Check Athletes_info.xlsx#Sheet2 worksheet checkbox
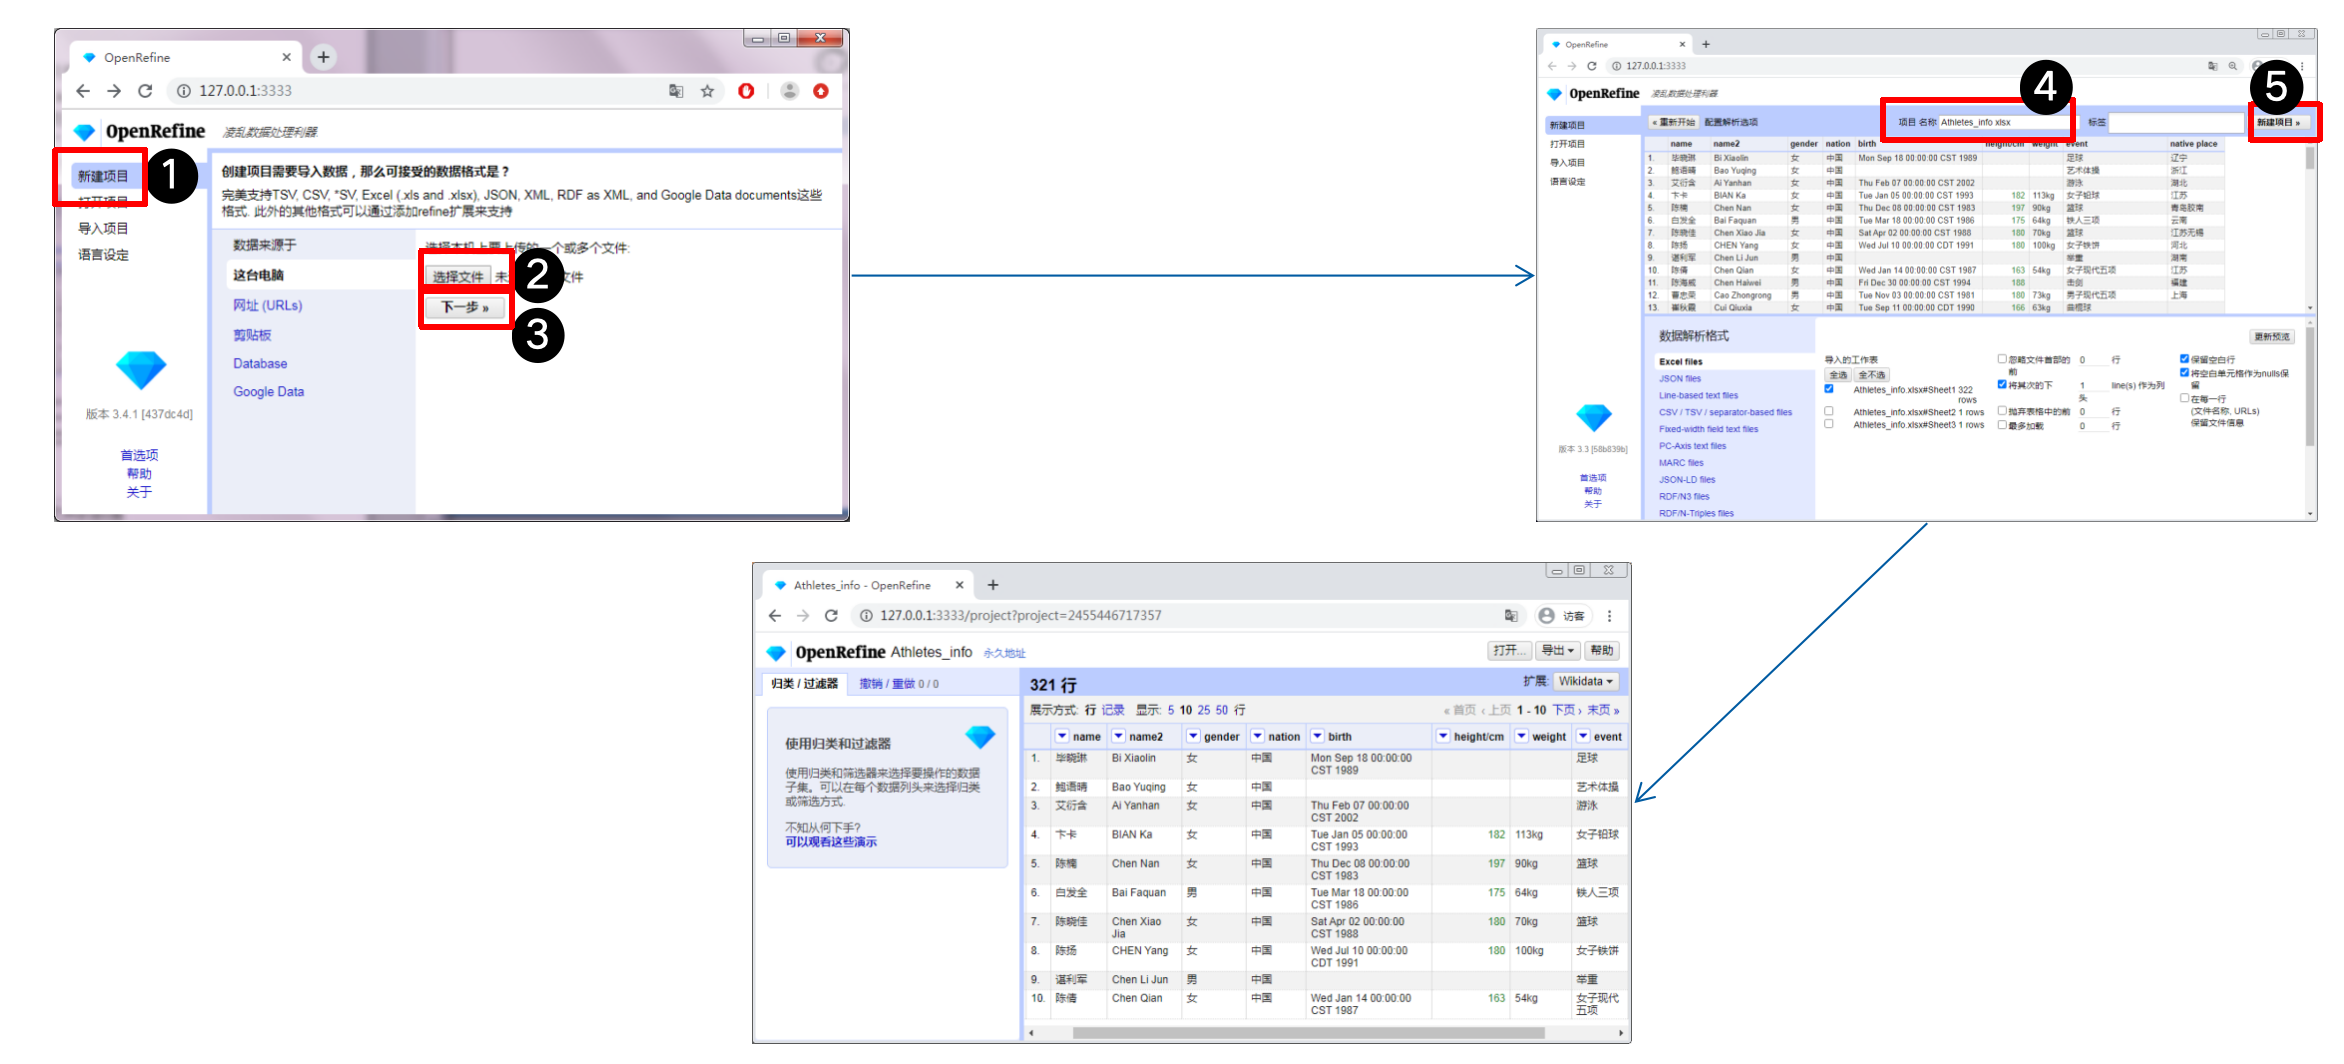Screen dimensions: 2344x1064 pos(1829,411)
